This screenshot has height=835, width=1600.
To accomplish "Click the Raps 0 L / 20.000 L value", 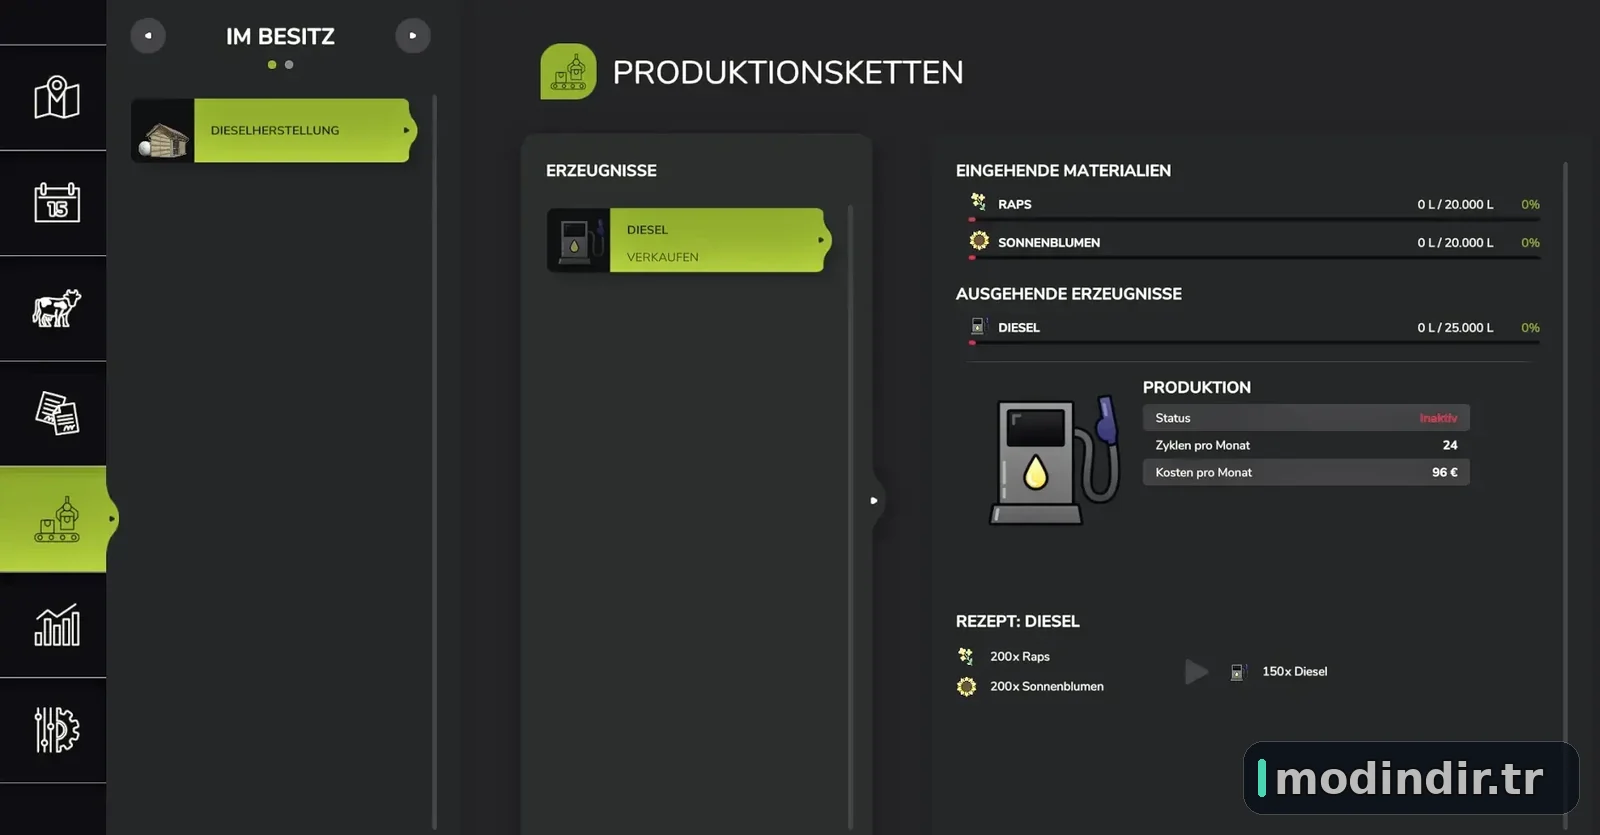I will (x=1455, y=204).
